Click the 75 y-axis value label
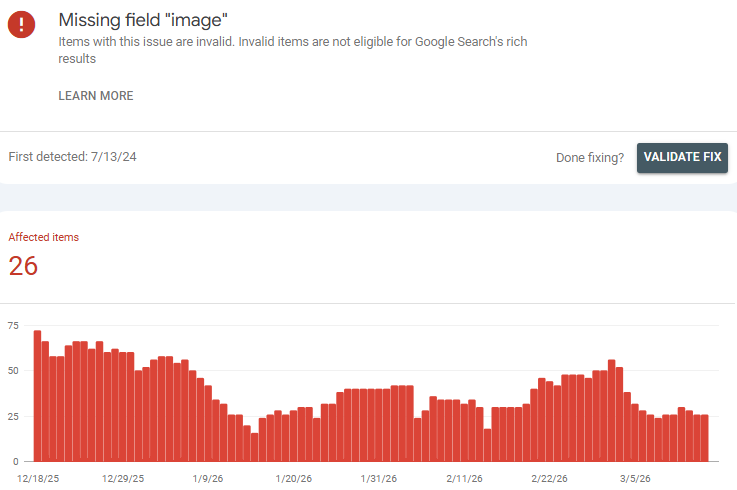 click(x=13, y=325)
